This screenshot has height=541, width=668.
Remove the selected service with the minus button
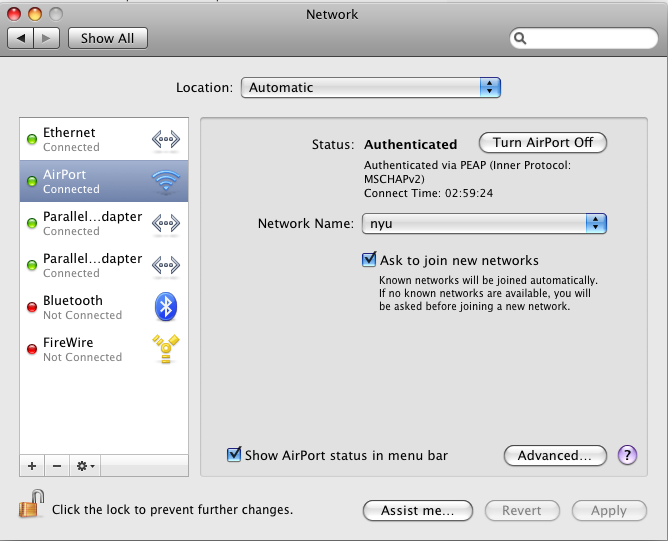[57, 466]
